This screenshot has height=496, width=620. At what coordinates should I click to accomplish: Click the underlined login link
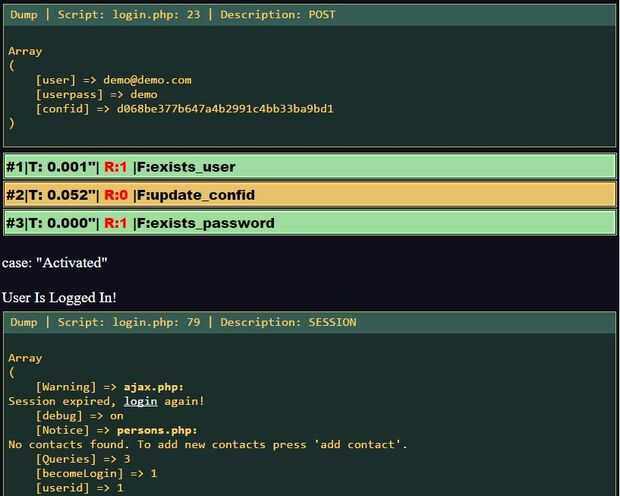pyautogui.click(x=140, y=401)
